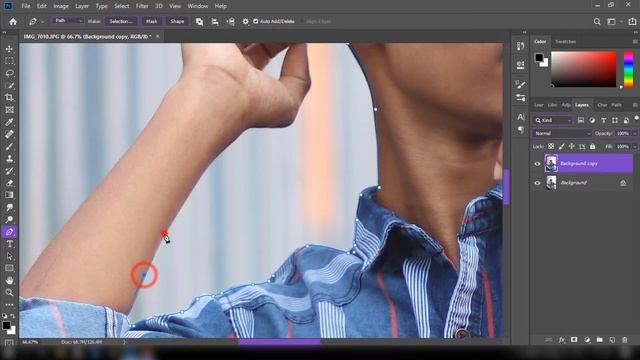Open the Filter menu

[142, 6]
